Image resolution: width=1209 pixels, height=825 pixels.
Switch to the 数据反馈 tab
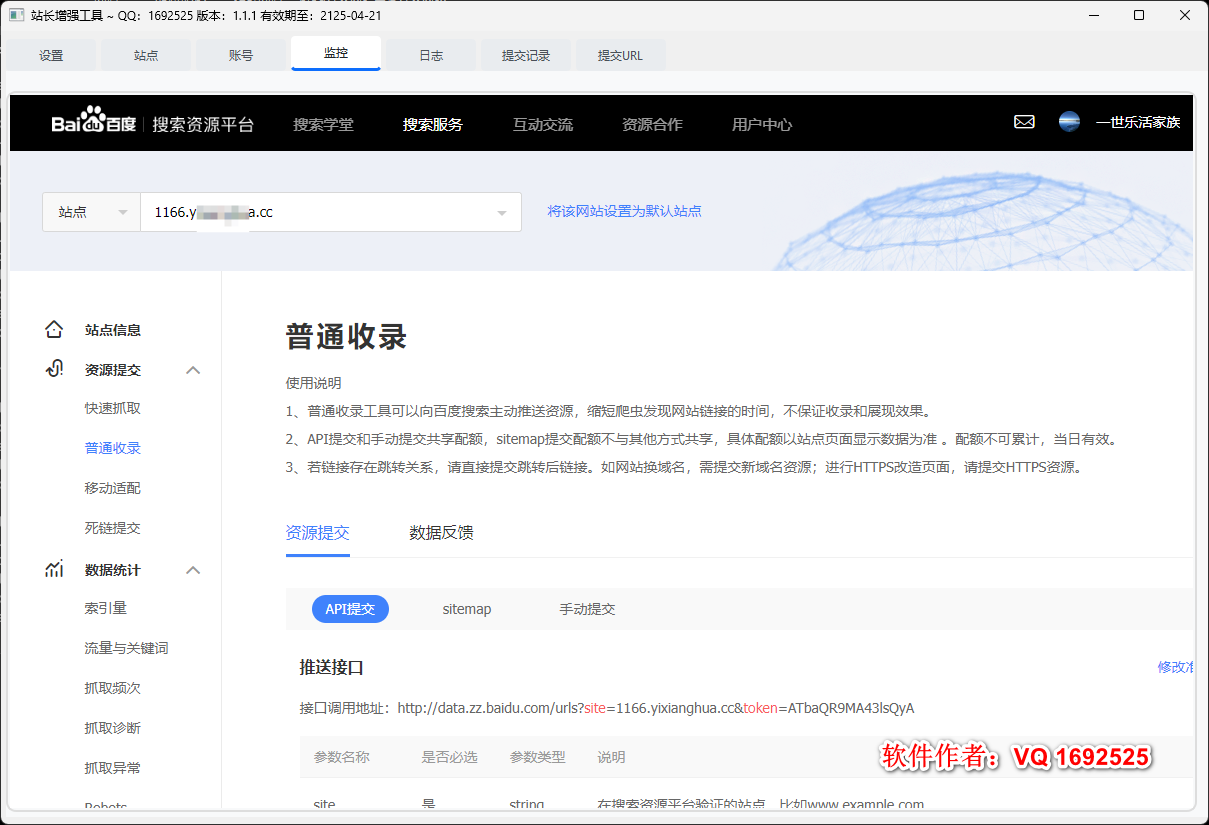coord(441,533)
